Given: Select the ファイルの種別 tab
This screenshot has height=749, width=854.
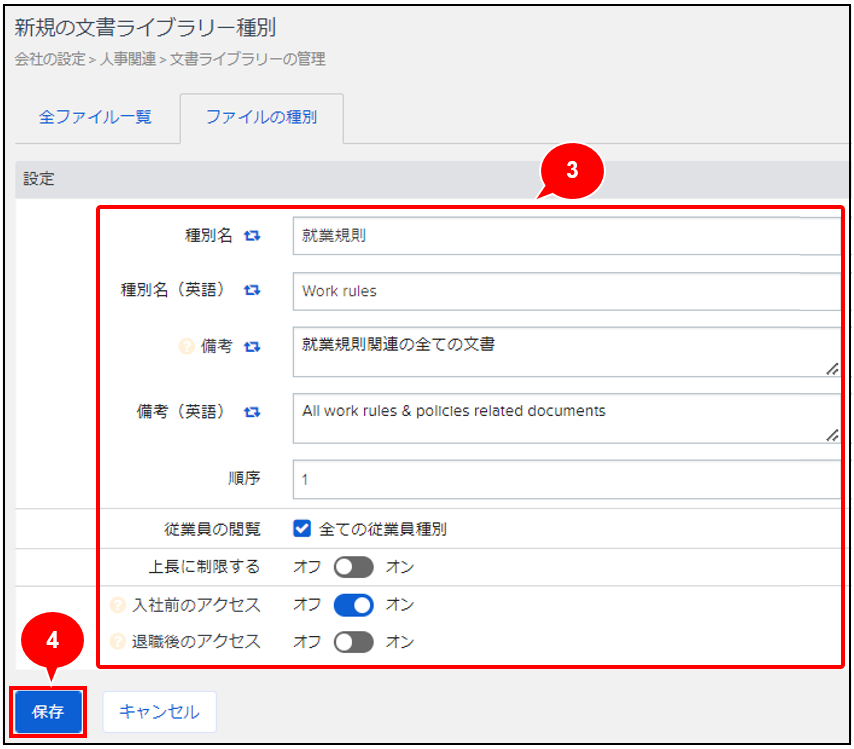Looking at the screenshot, I should [261, 117].
